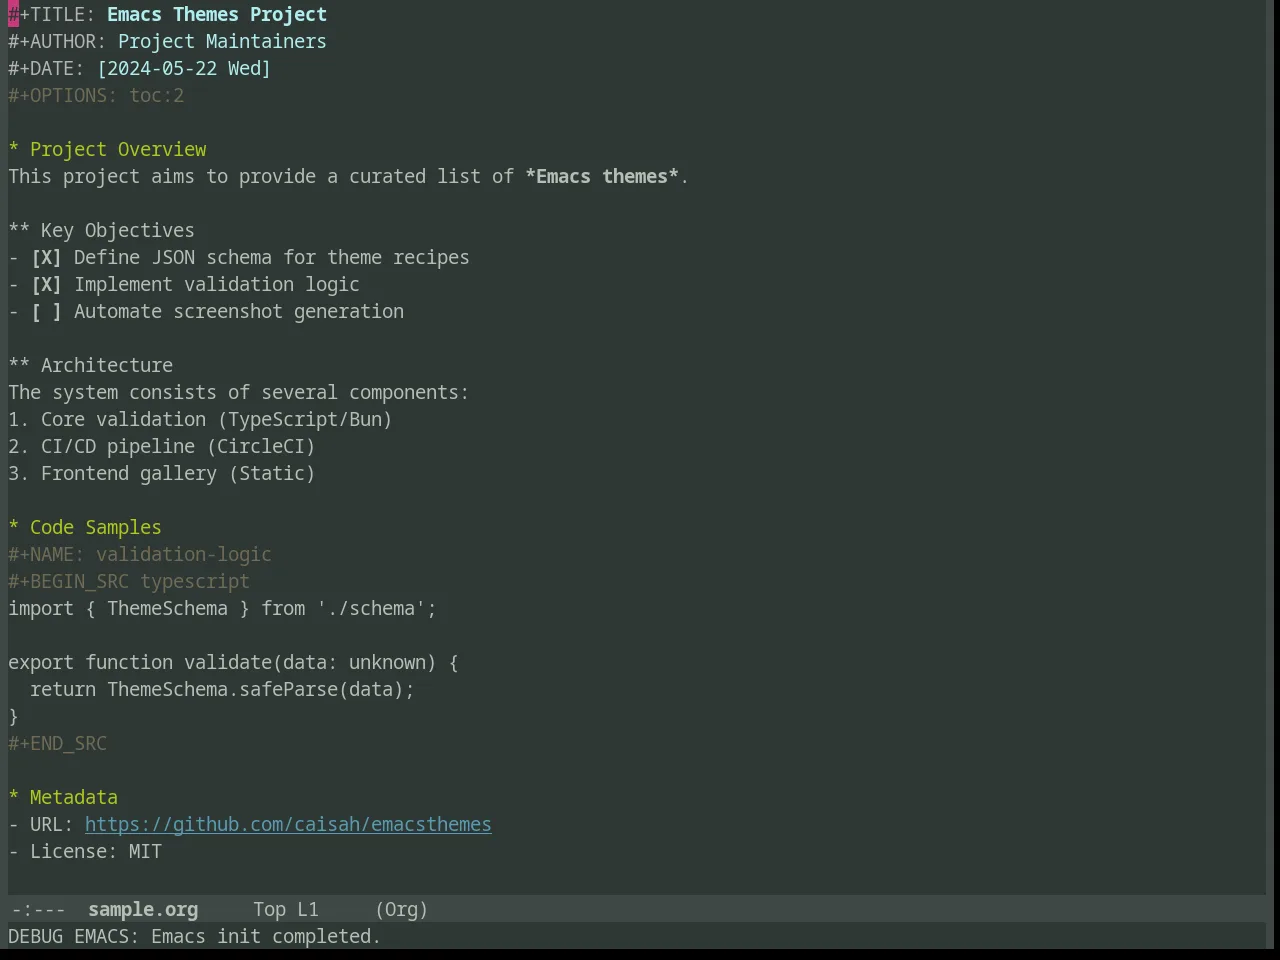Click the export function validate line
The image size is (1280, 960).
click(233, 663)
